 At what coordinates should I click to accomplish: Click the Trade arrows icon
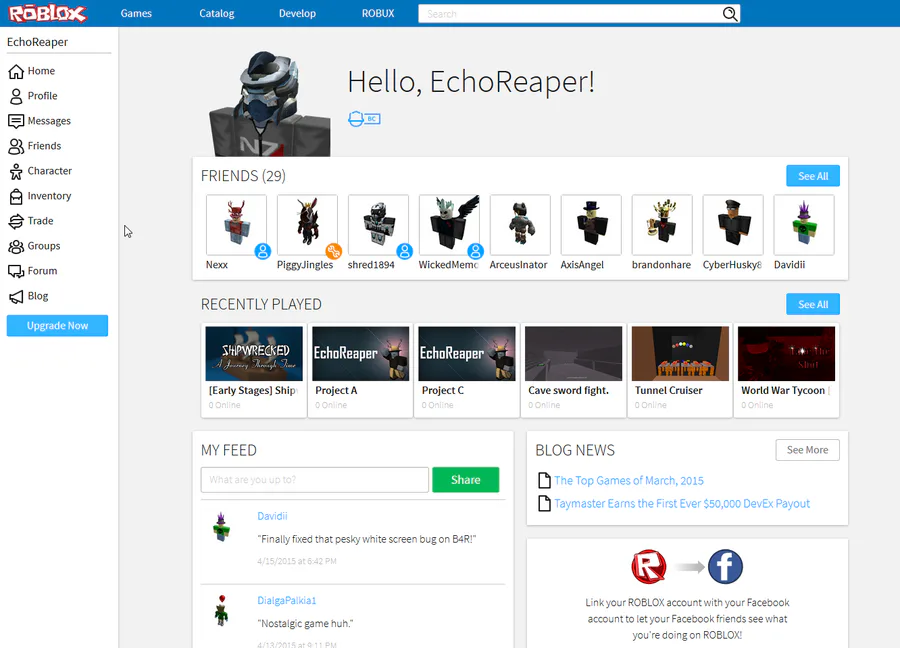coord(16,221)
